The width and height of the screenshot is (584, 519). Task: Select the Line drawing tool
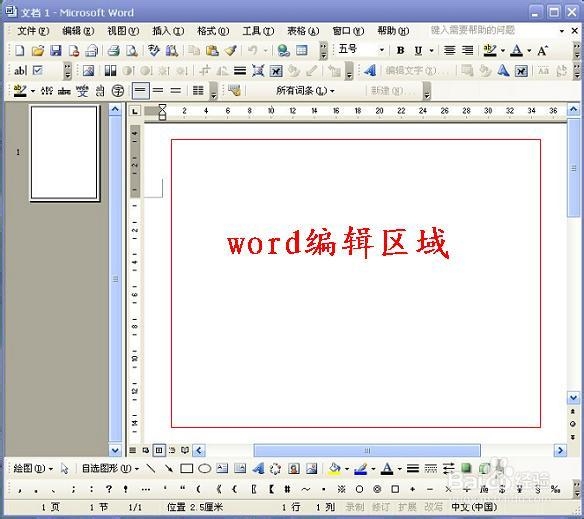pyautogui.click(x=151, y=468)
